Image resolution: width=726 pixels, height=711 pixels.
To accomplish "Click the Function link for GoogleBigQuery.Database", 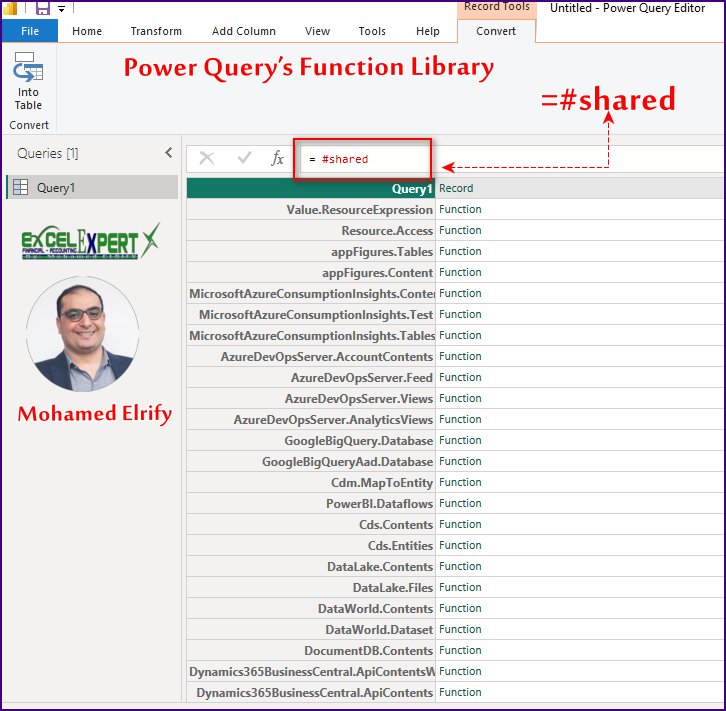I will point(460,440).
